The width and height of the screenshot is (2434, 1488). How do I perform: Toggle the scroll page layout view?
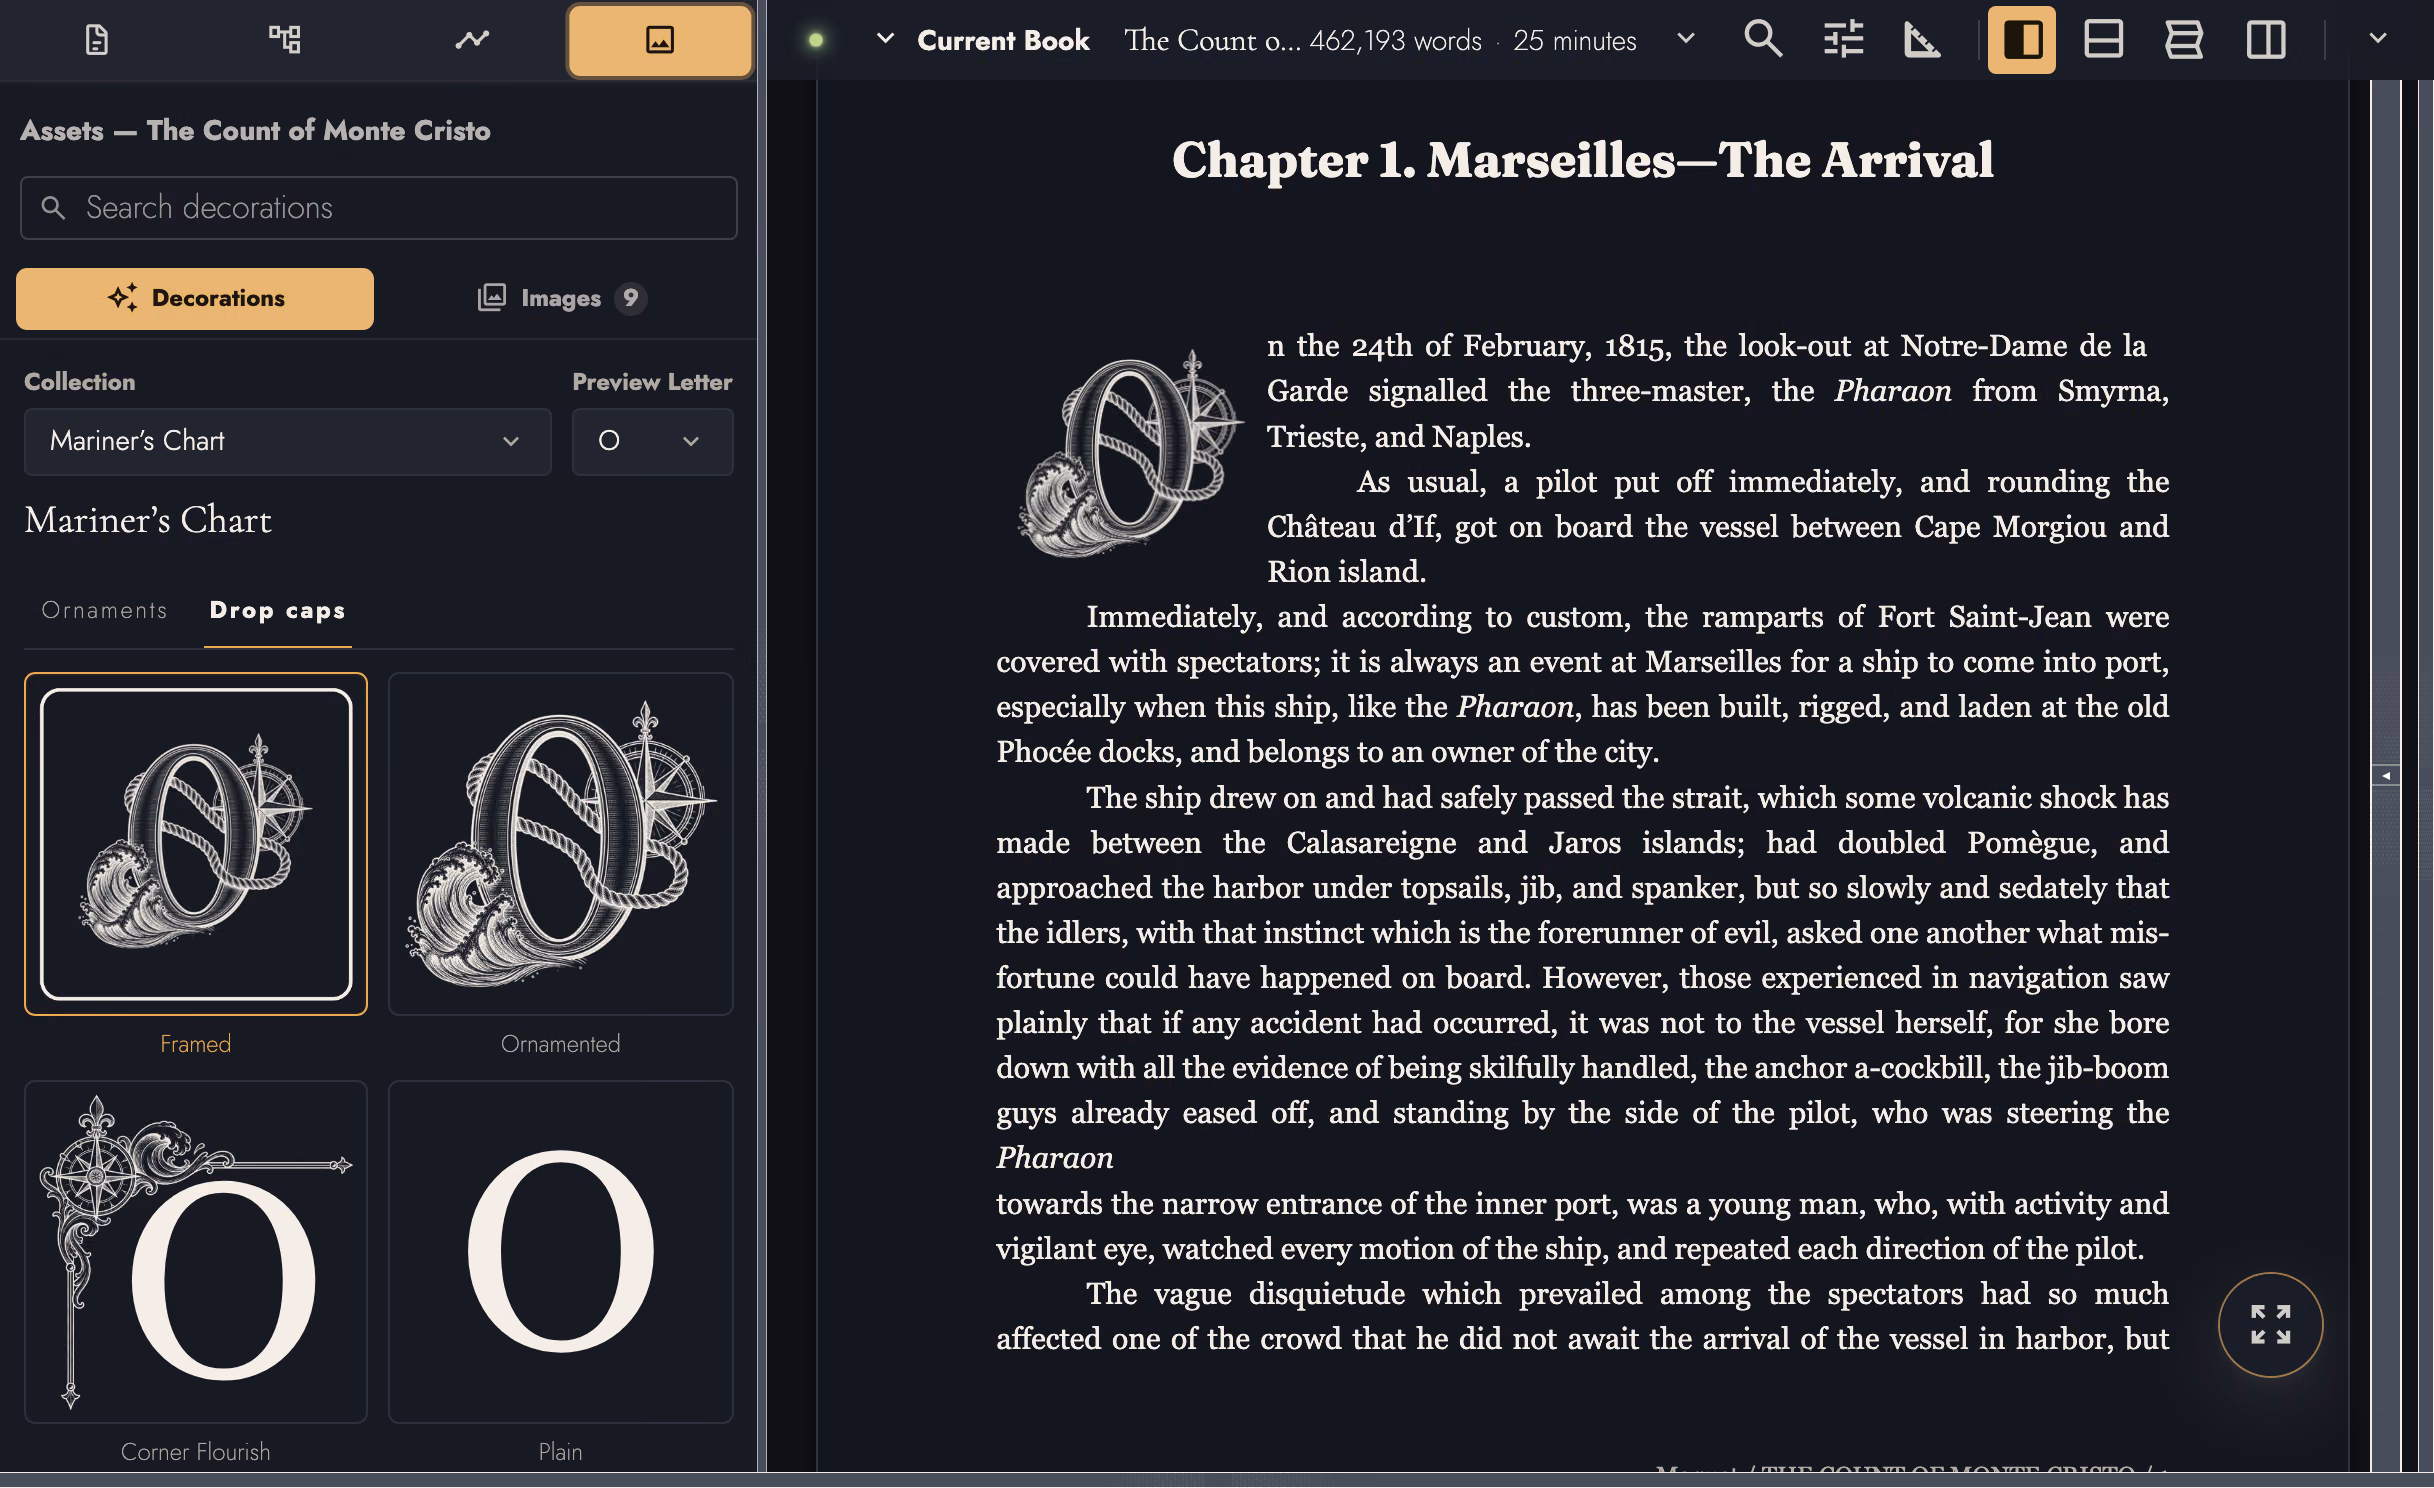[2184, 40]
